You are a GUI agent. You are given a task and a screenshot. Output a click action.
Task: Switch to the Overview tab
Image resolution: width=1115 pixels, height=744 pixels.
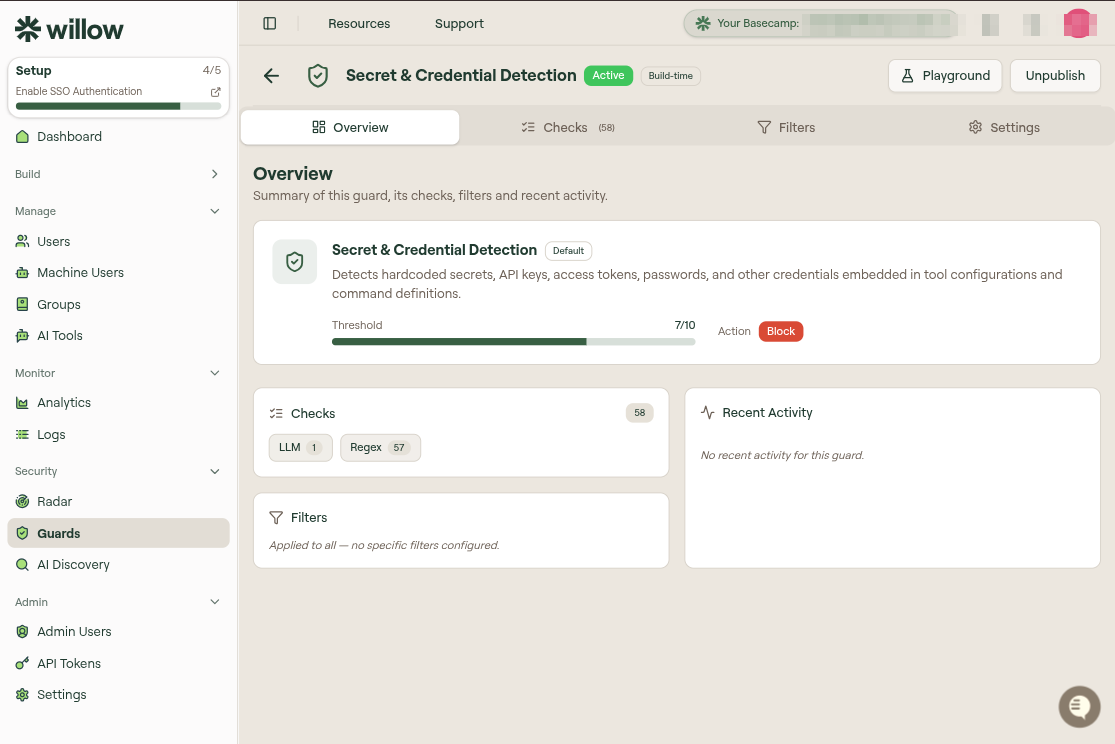click(350, 127)
